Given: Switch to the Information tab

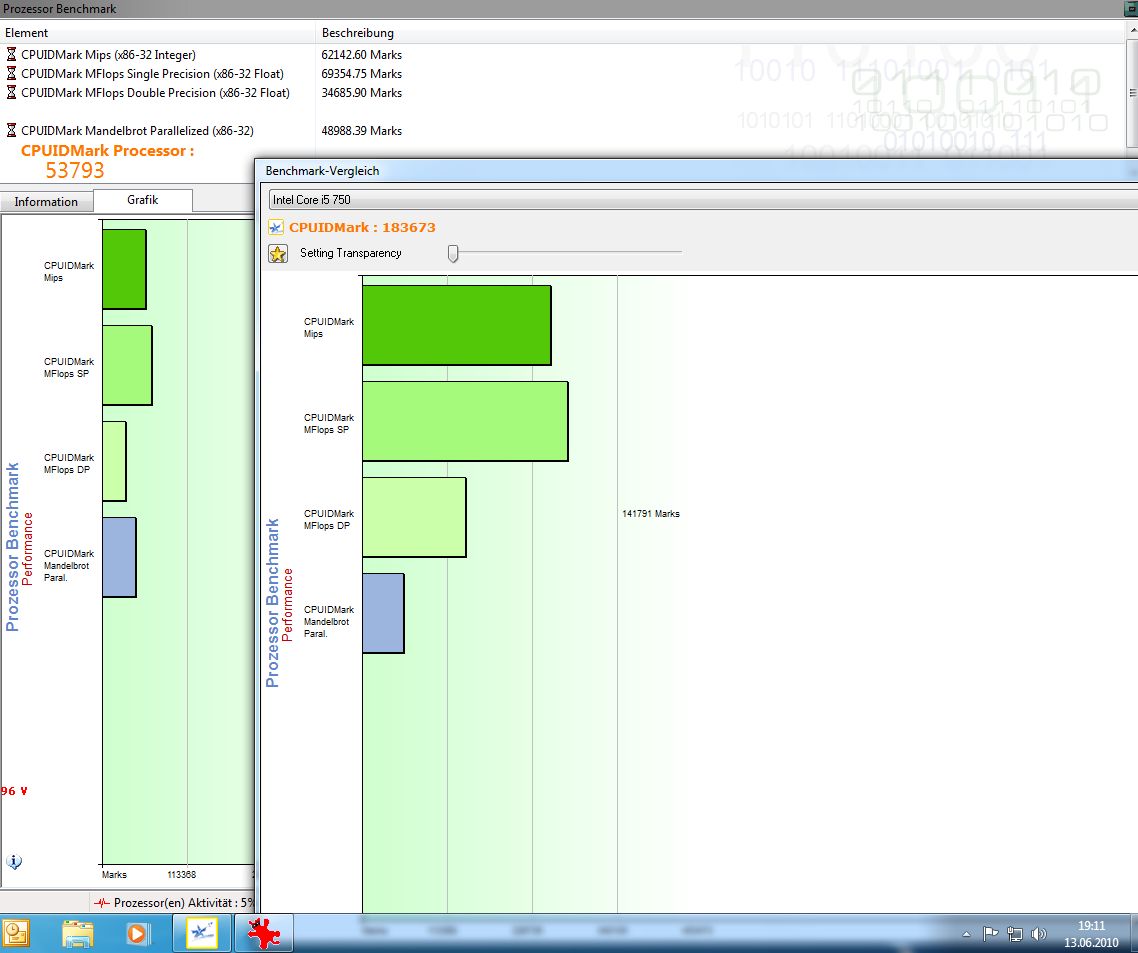Looking at the screenshot, I should [46, 202].
